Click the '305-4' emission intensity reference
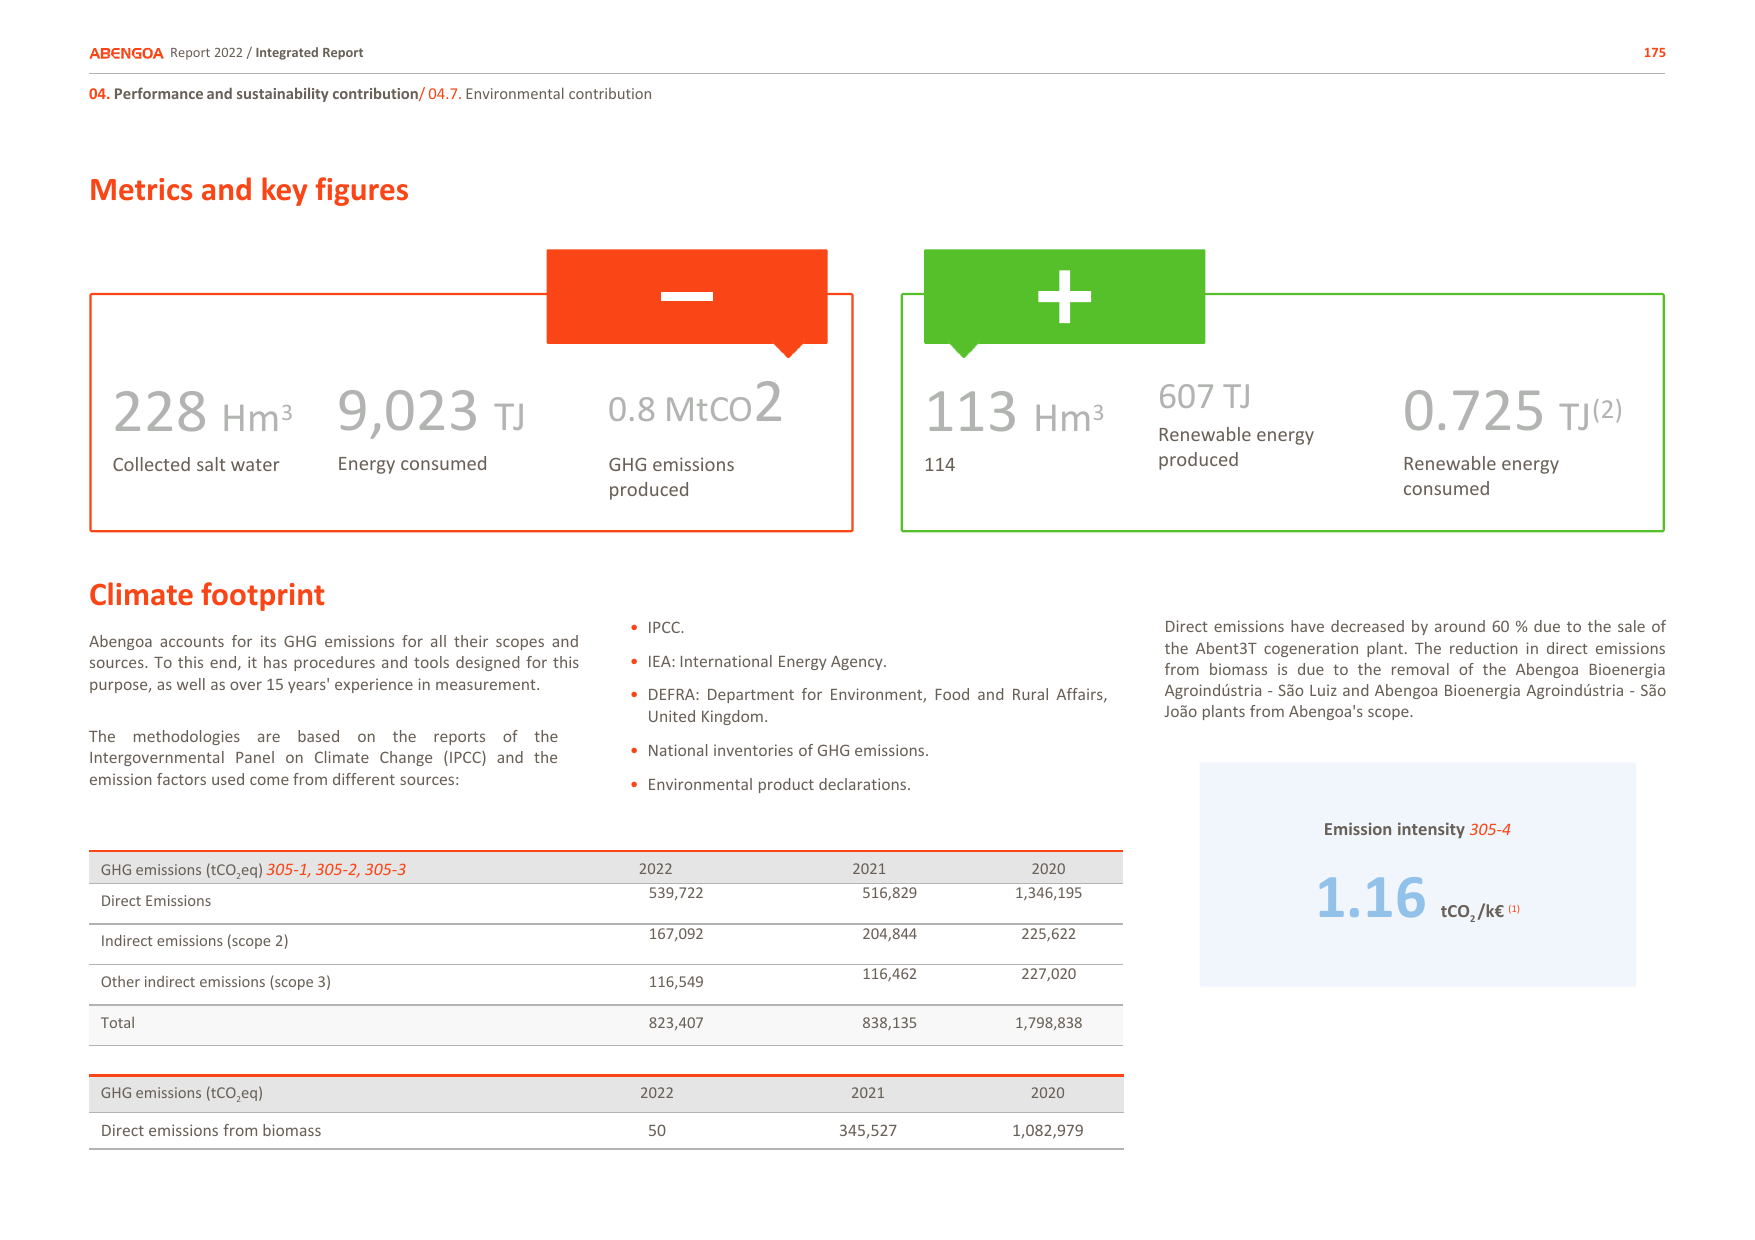Image resolution: width=1755 pixels, height=1240 pixels. point(1489,830)
